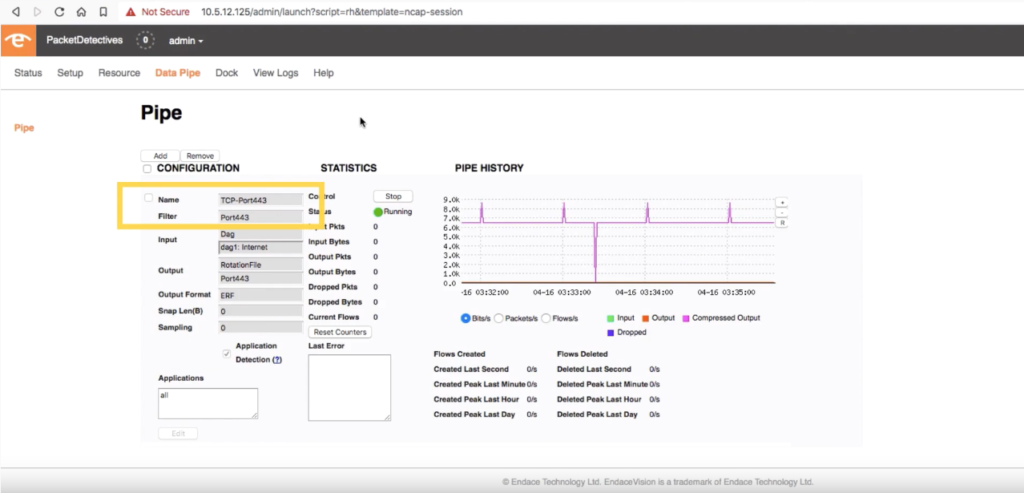Click the Snap Len(B) value field

(260, 311)
